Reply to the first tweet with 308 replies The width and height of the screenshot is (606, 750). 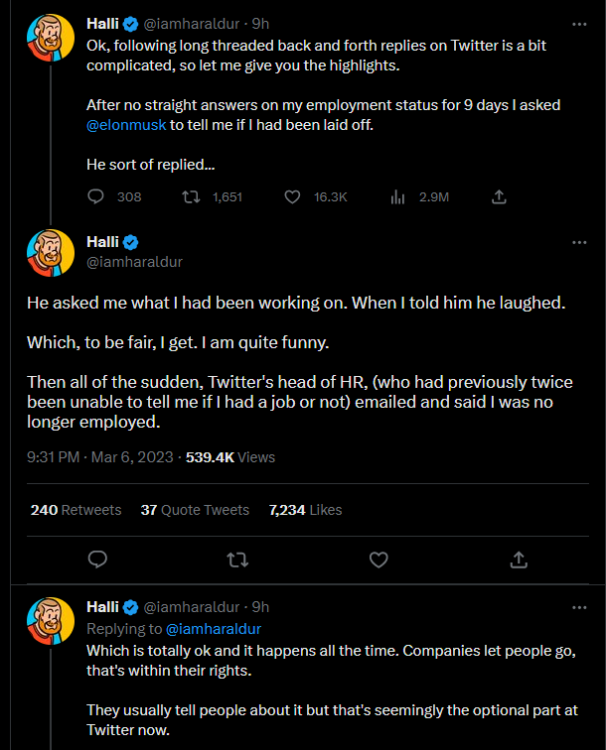[96, 197]
